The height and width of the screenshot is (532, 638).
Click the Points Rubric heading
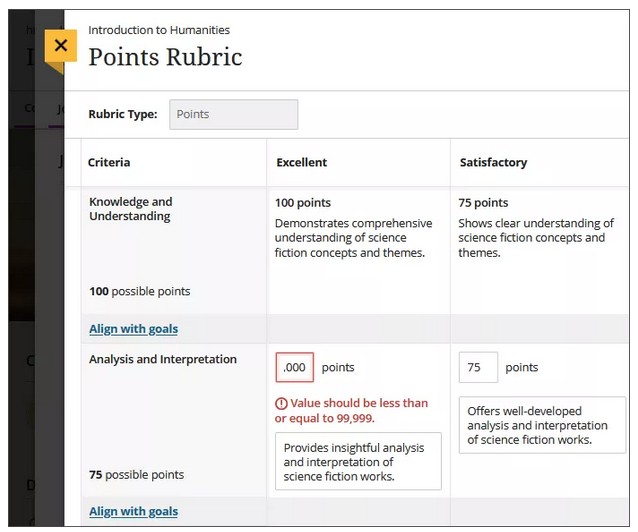point(165,57)
